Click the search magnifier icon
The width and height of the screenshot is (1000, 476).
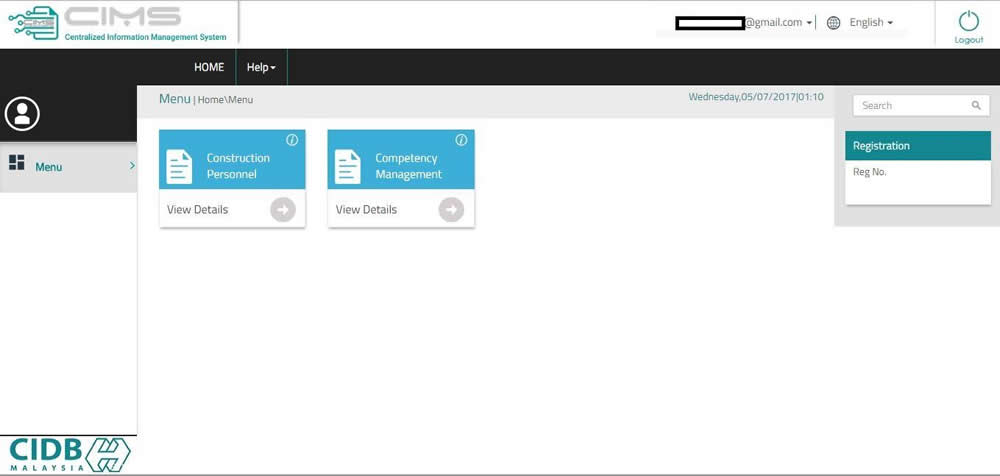[976, 105]
